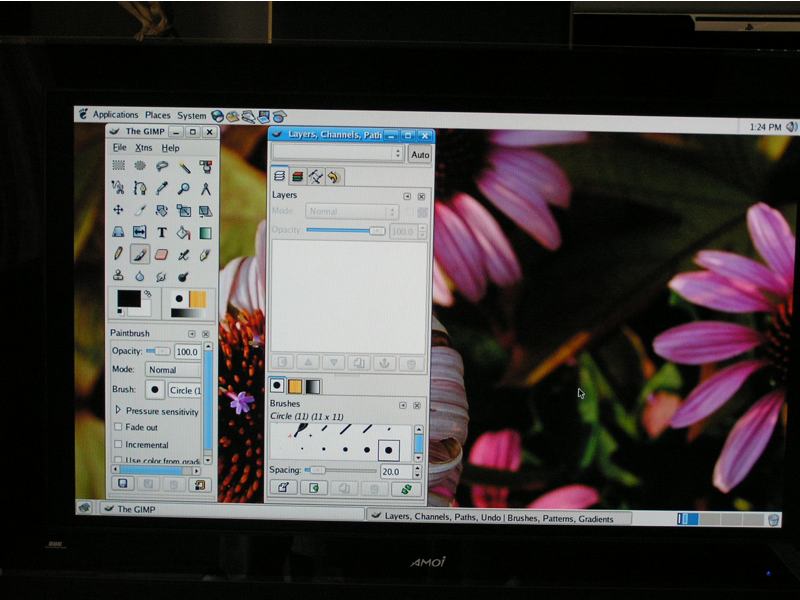800x600 pixels.
Task: Enable the Fade out checkbox
Action: [118, 427]
